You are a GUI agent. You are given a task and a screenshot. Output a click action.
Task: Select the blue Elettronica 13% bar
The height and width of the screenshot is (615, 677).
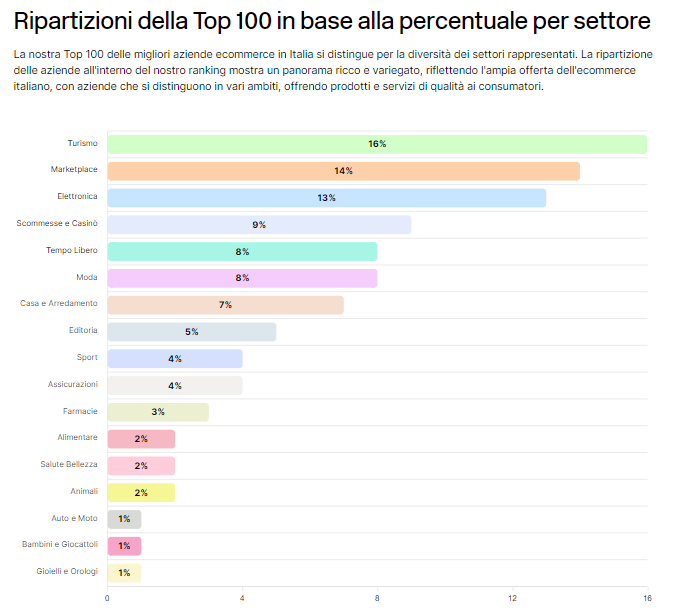coord(326,198)
